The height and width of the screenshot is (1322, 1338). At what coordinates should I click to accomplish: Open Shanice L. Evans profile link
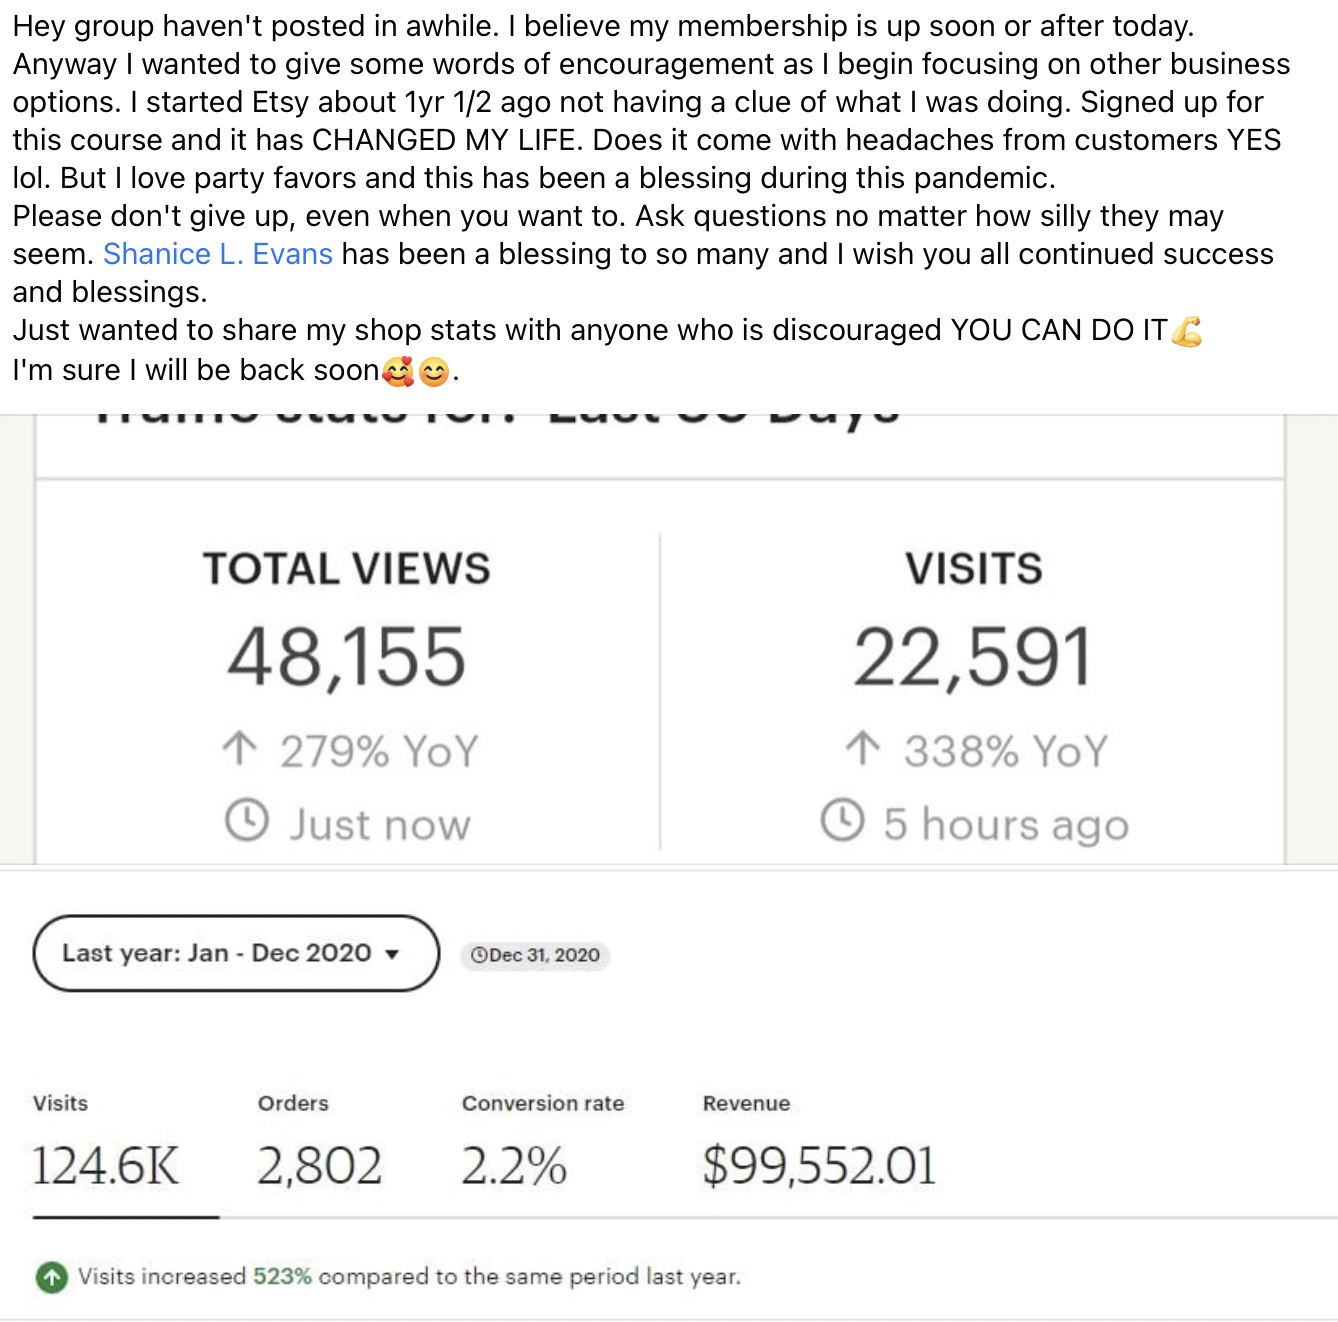217,254
